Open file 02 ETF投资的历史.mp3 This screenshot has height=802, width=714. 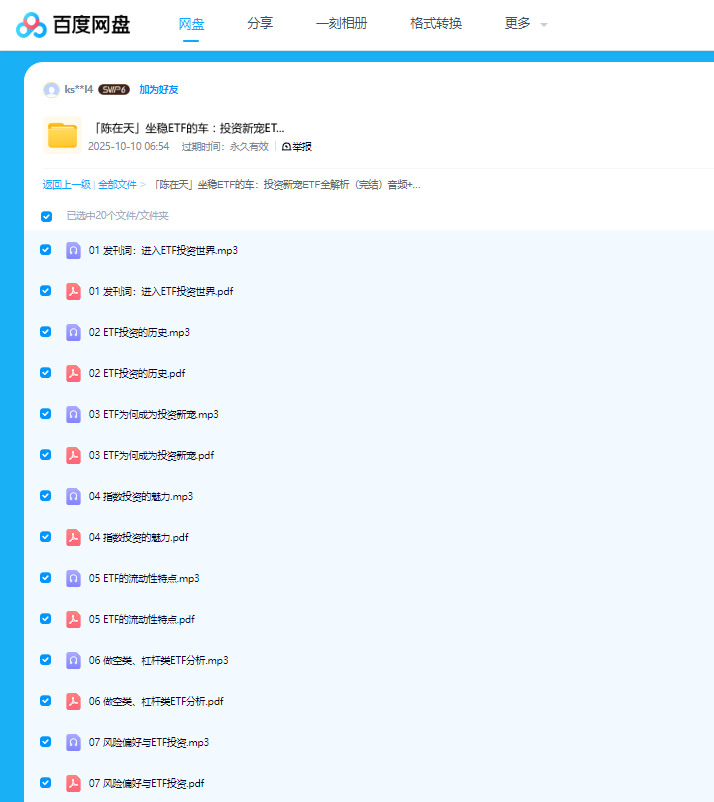coord(139,332)
